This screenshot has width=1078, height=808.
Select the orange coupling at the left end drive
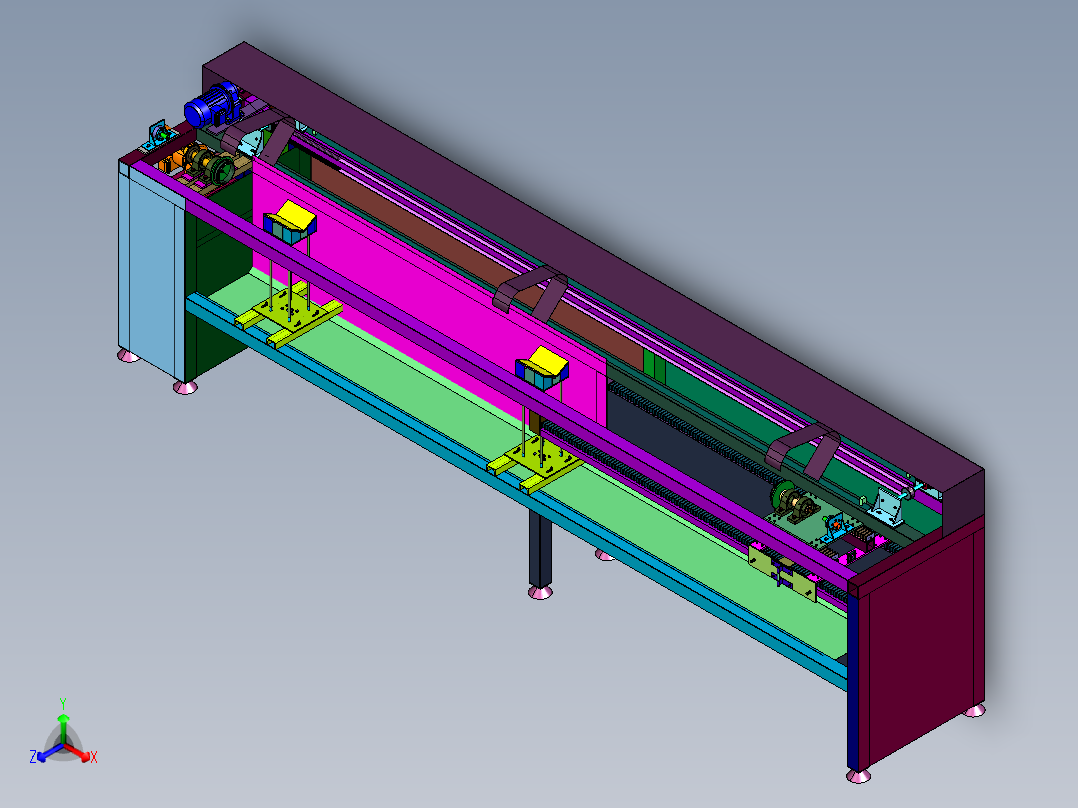pyautogui.click(x=173, y=160)
